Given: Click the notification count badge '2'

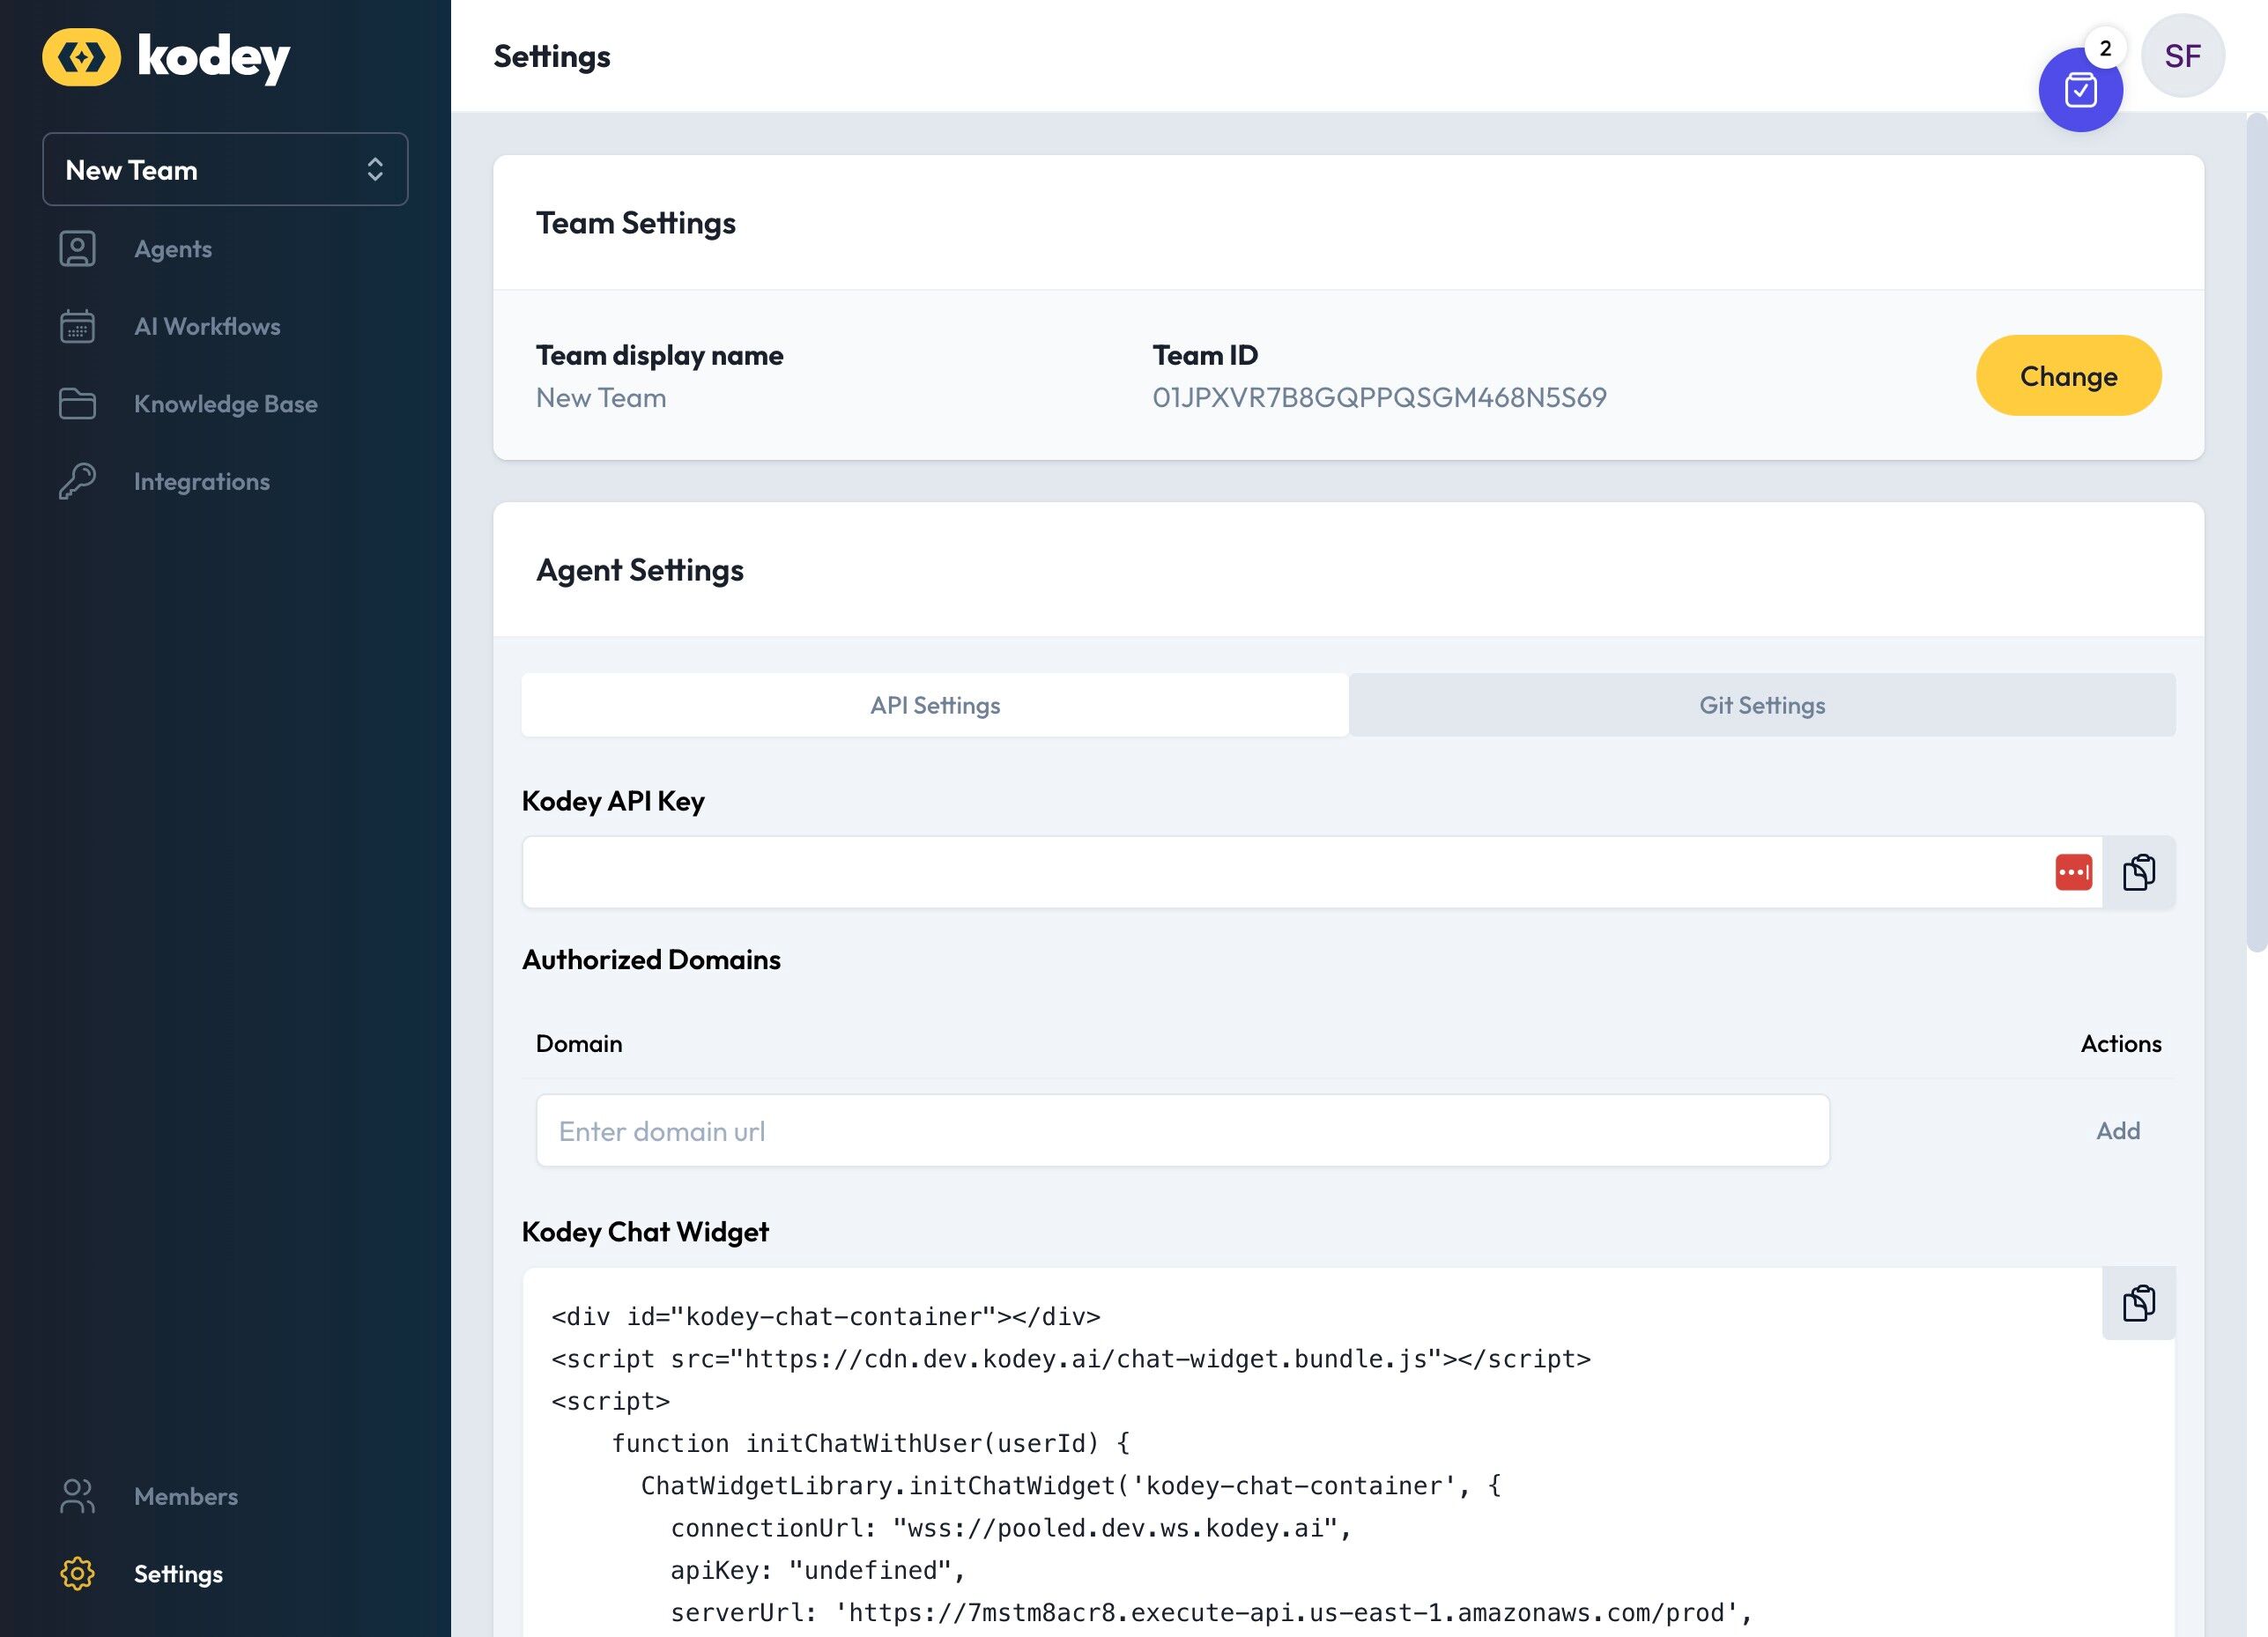Looking at the screenshot, I should pos(2105,48).
